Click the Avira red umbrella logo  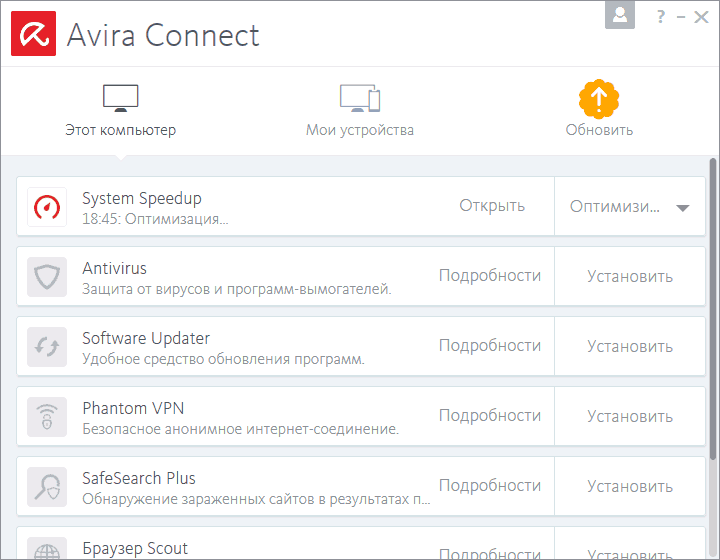point(34,34)
